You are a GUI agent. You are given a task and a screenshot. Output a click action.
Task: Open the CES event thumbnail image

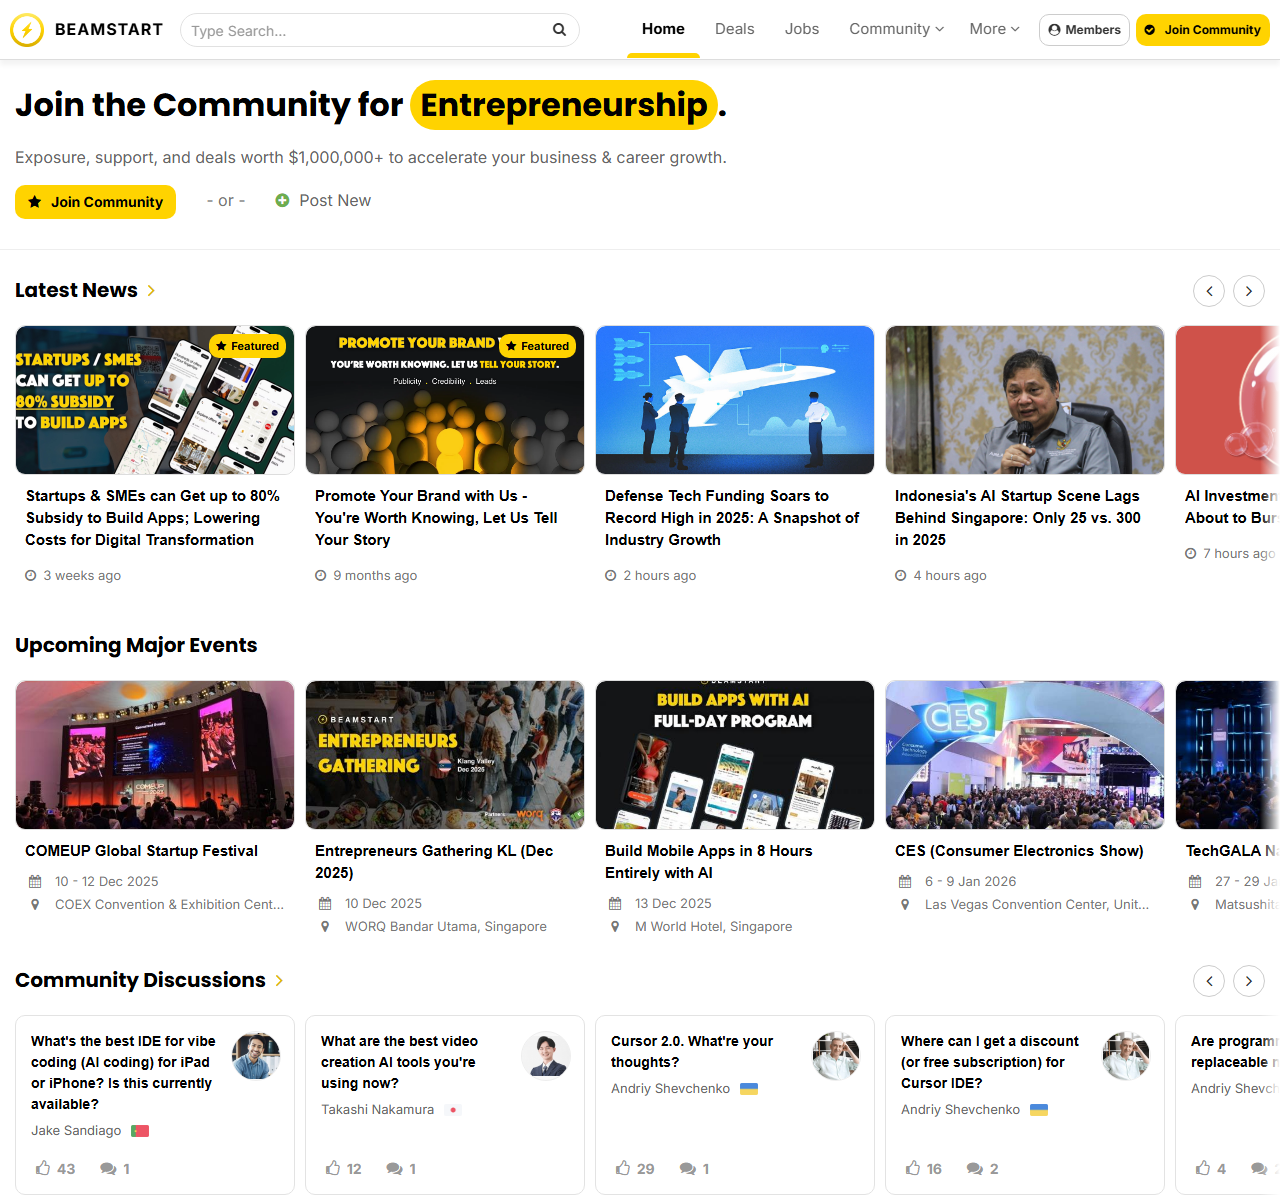pyautogui.click(x=1024, y=755)
